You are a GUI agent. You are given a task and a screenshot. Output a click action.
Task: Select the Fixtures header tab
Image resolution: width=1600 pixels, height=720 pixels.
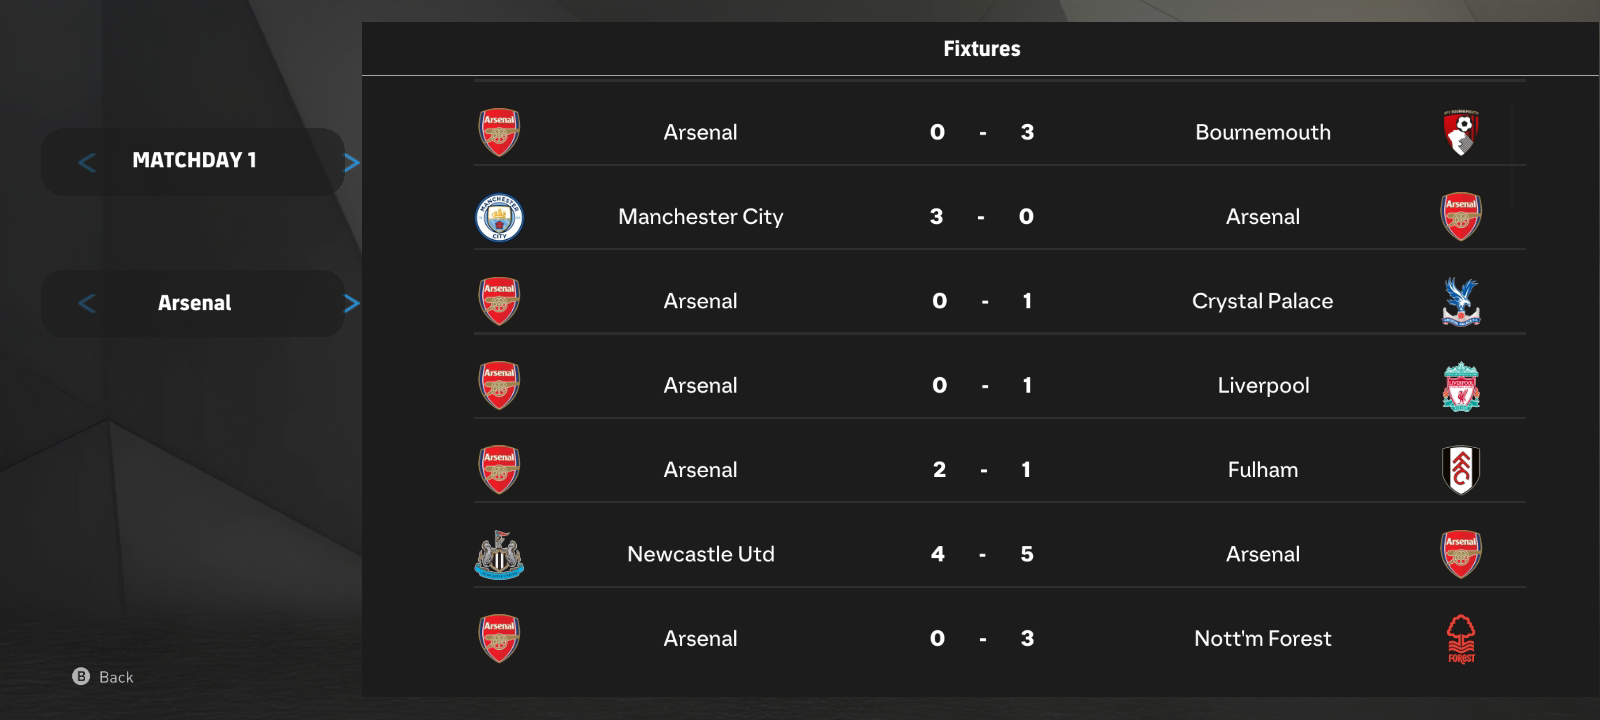click(982, 49)
